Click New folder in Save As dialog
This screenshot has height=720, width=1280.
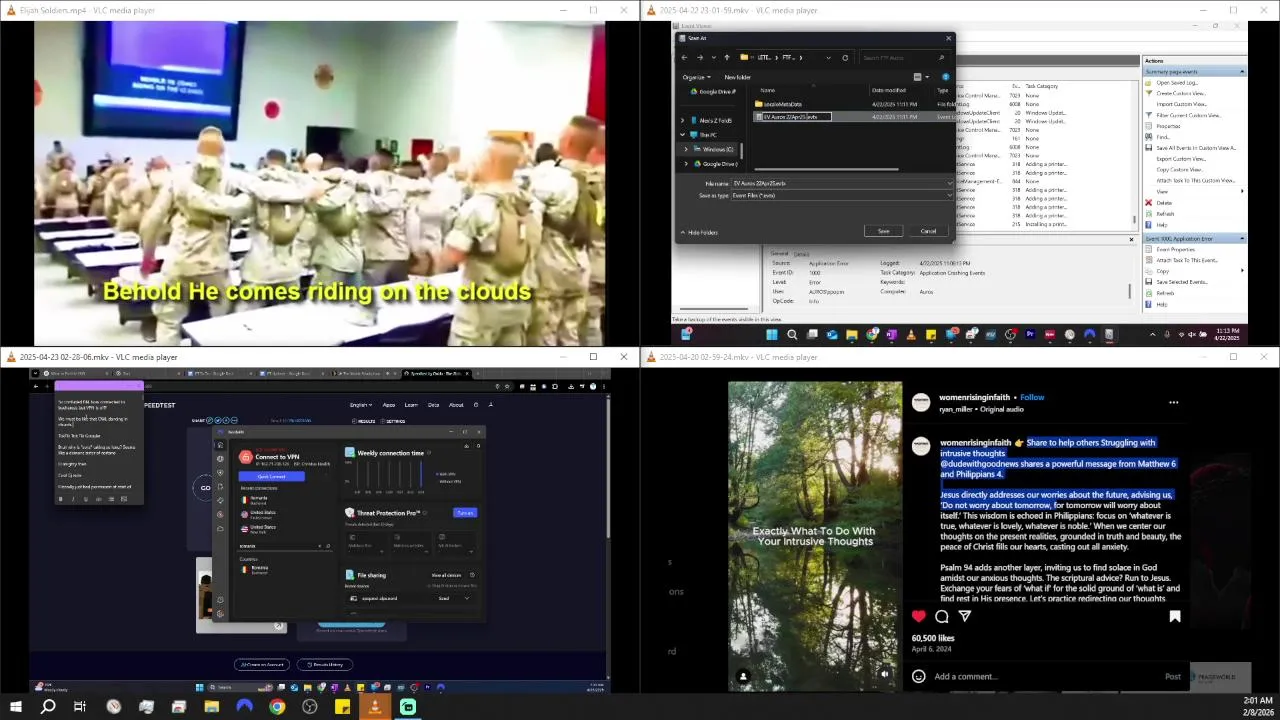(737, 77)
